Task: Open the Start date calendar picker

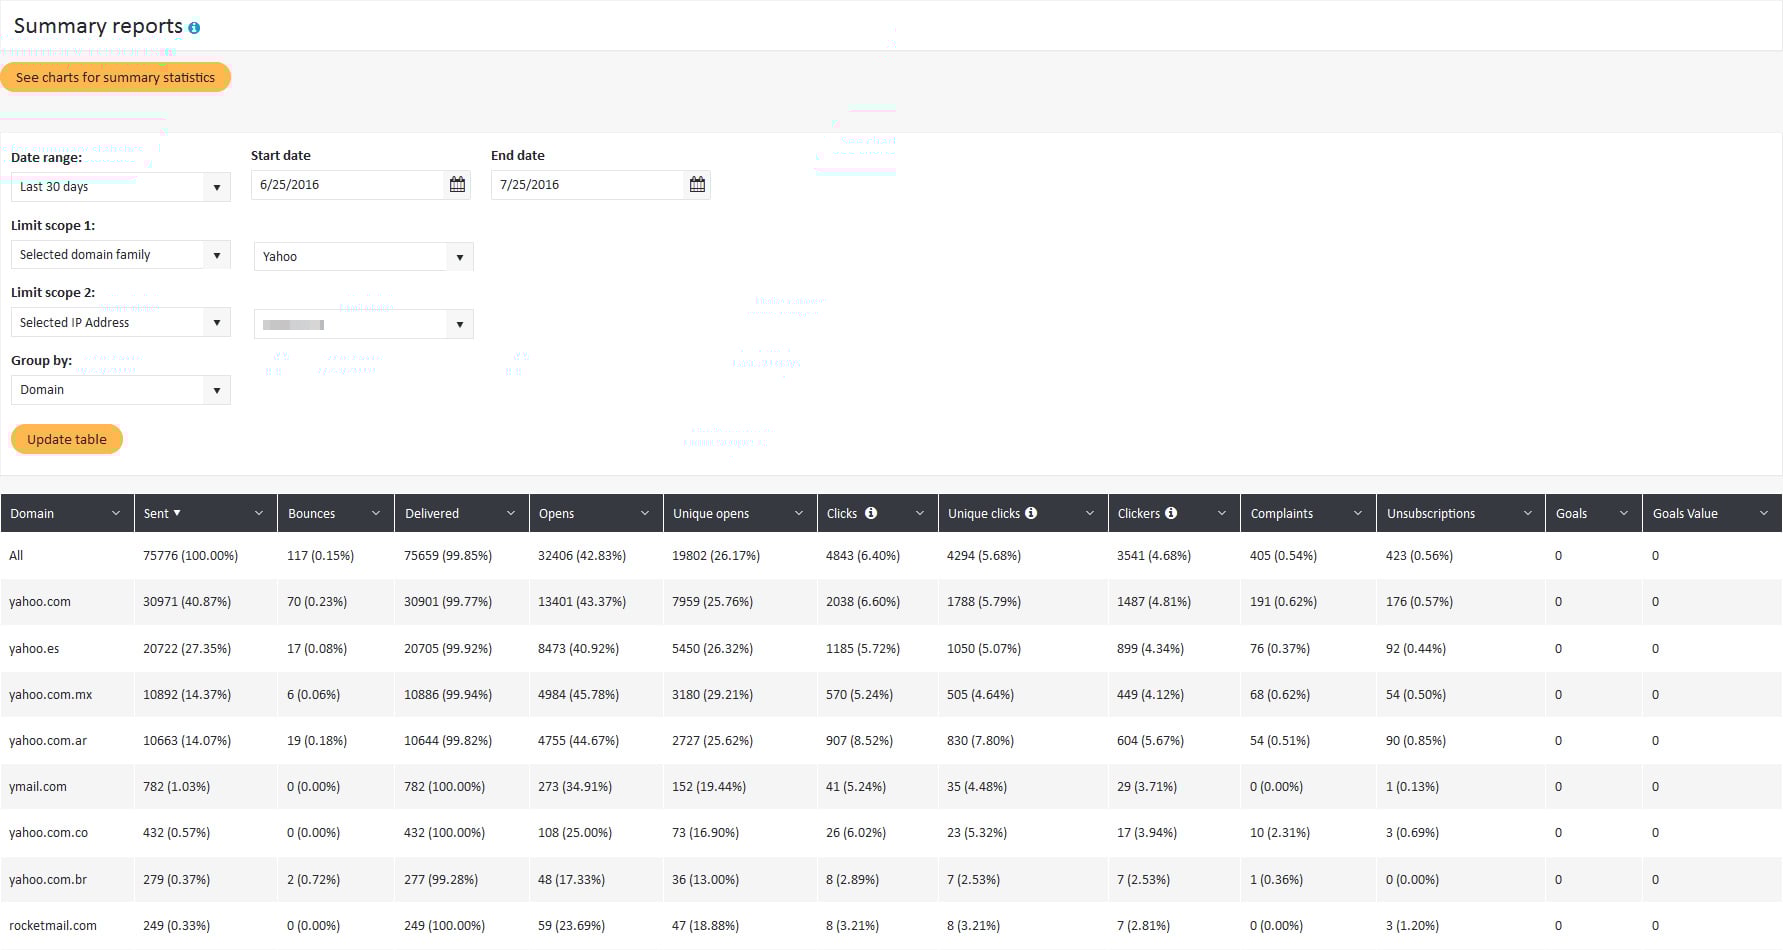Action: click(x=457, y=185)
